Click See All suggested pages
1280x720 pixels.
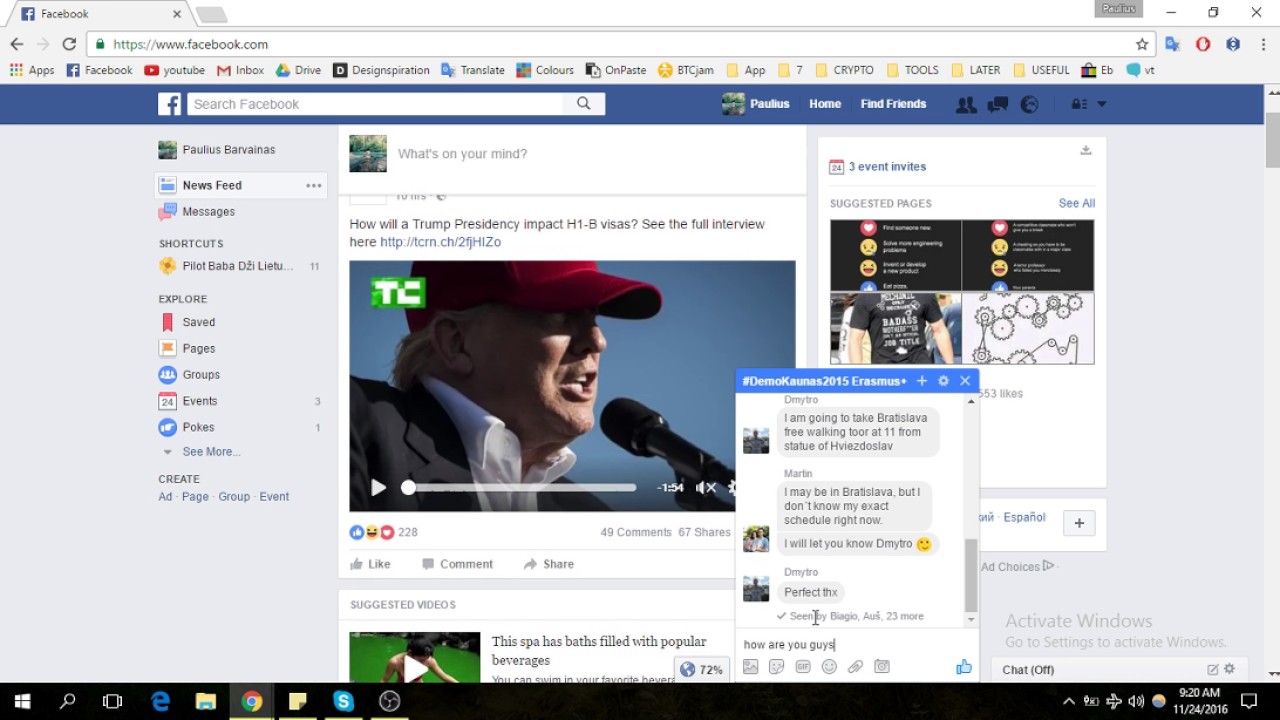pos(1077,203)
